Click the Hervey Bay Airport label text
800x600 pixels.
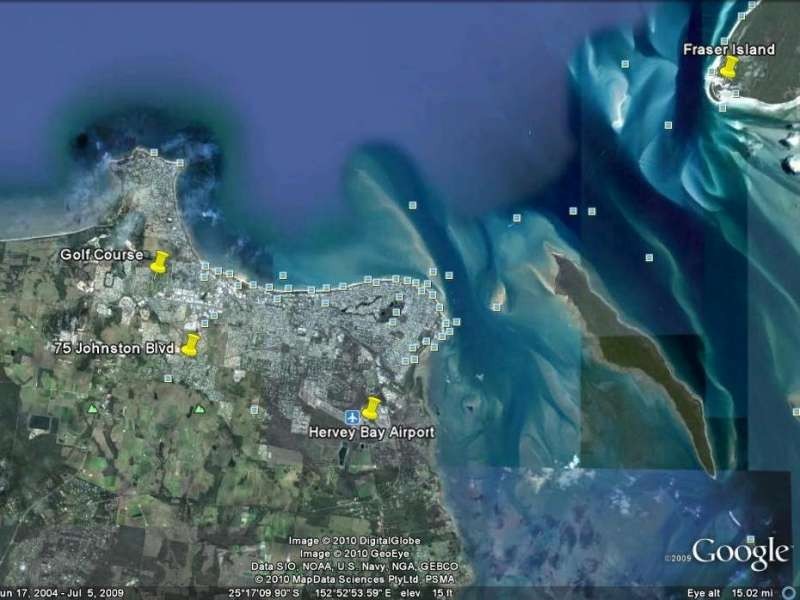tap(369, 434)
